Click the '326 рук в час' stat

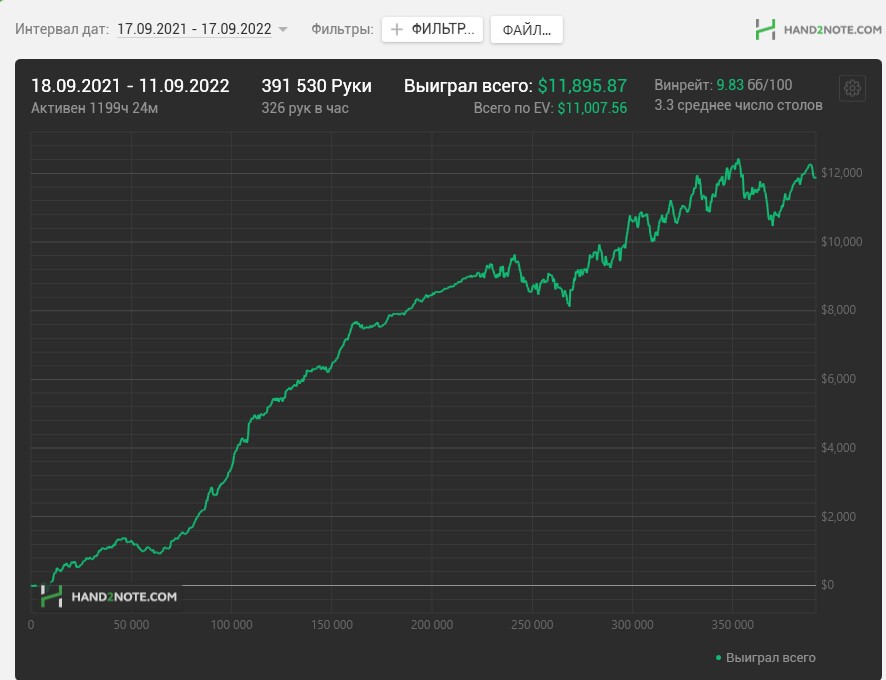click(305, 107)
